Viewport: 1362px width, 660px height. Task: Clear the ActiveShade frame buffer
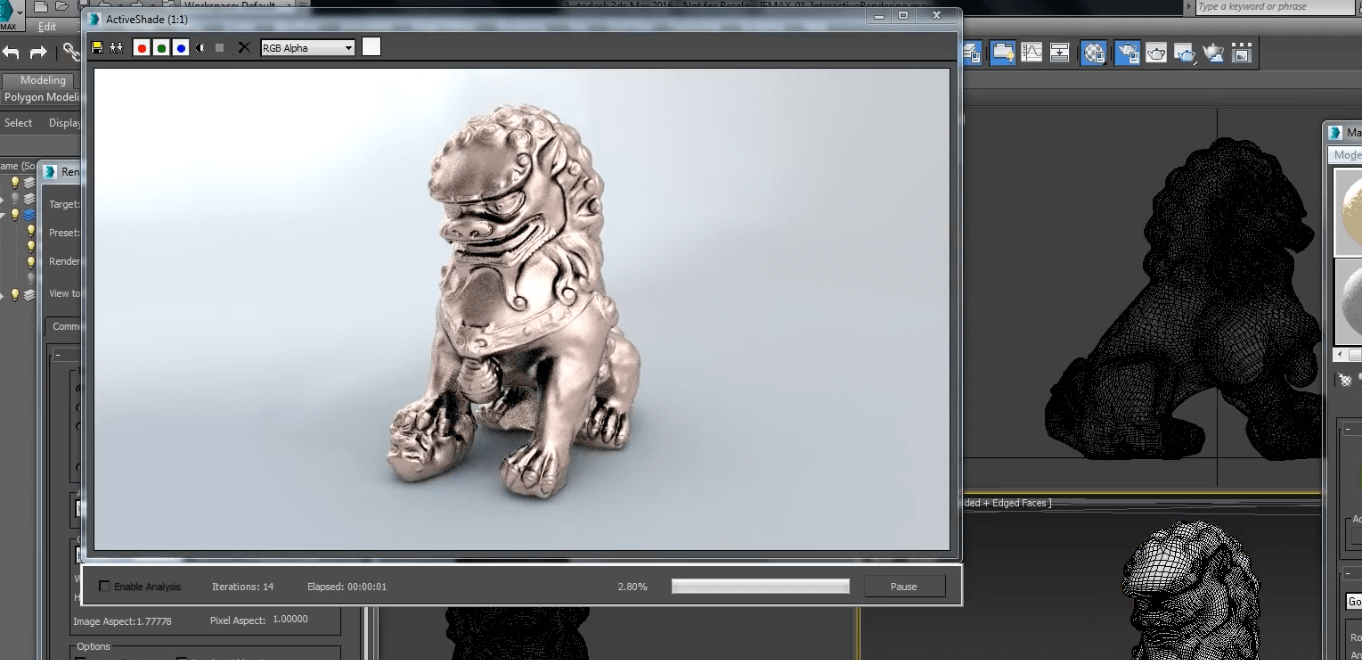(x=244, y=48)
